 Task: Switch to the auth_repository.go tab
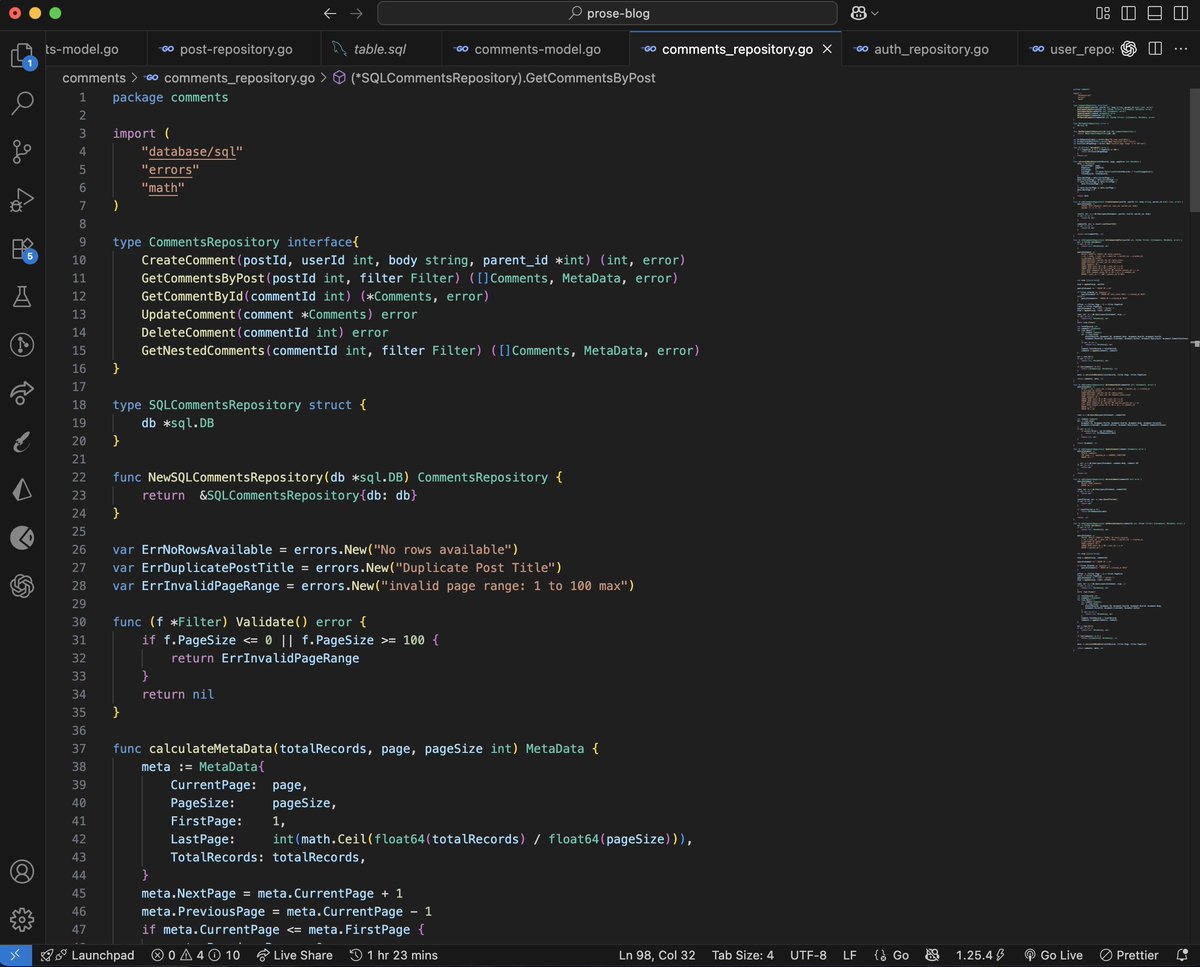[x=930, y=49]
